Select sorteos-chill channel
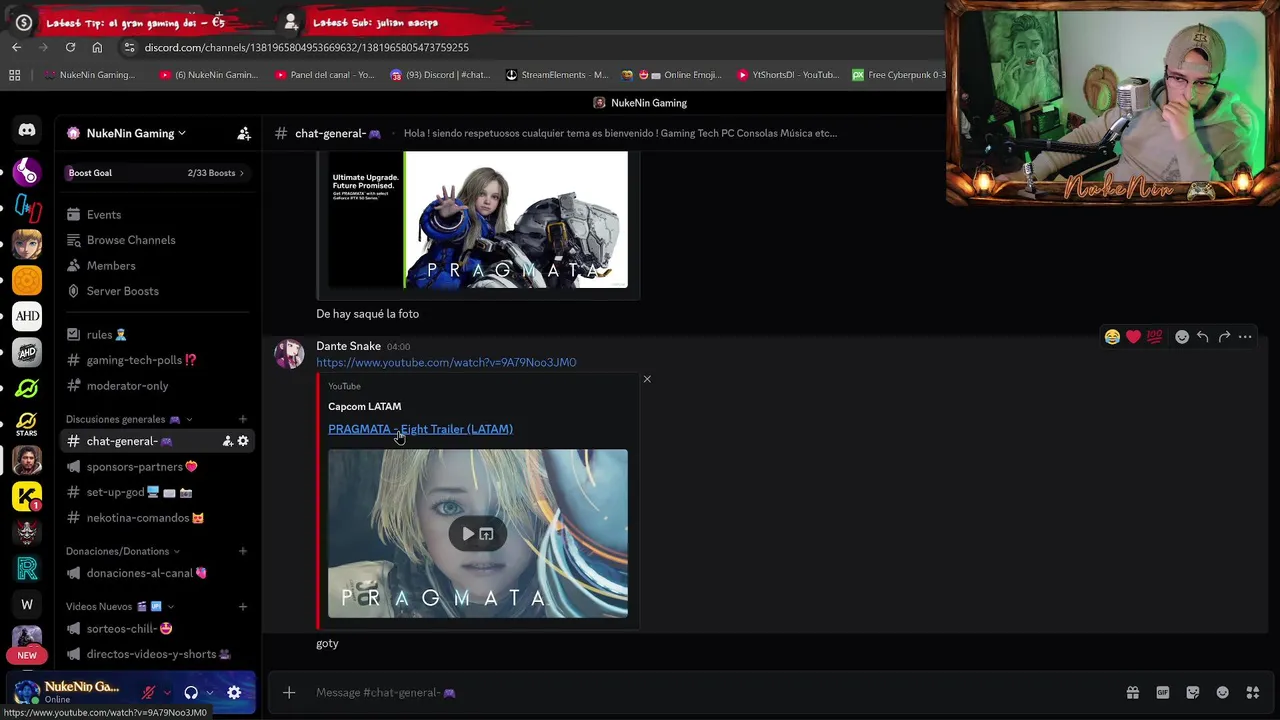 [158, 629]
